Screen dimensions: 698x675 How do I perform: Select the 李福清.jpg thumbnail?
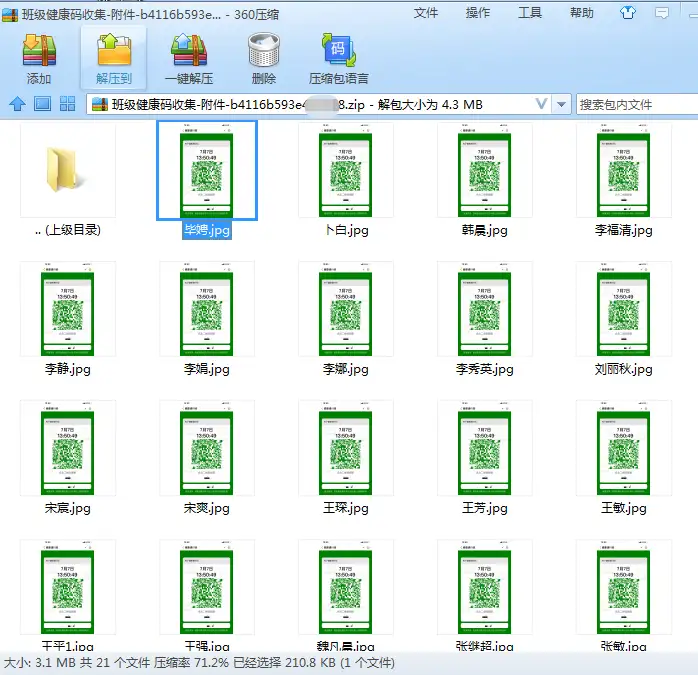(x=623, y=171)
